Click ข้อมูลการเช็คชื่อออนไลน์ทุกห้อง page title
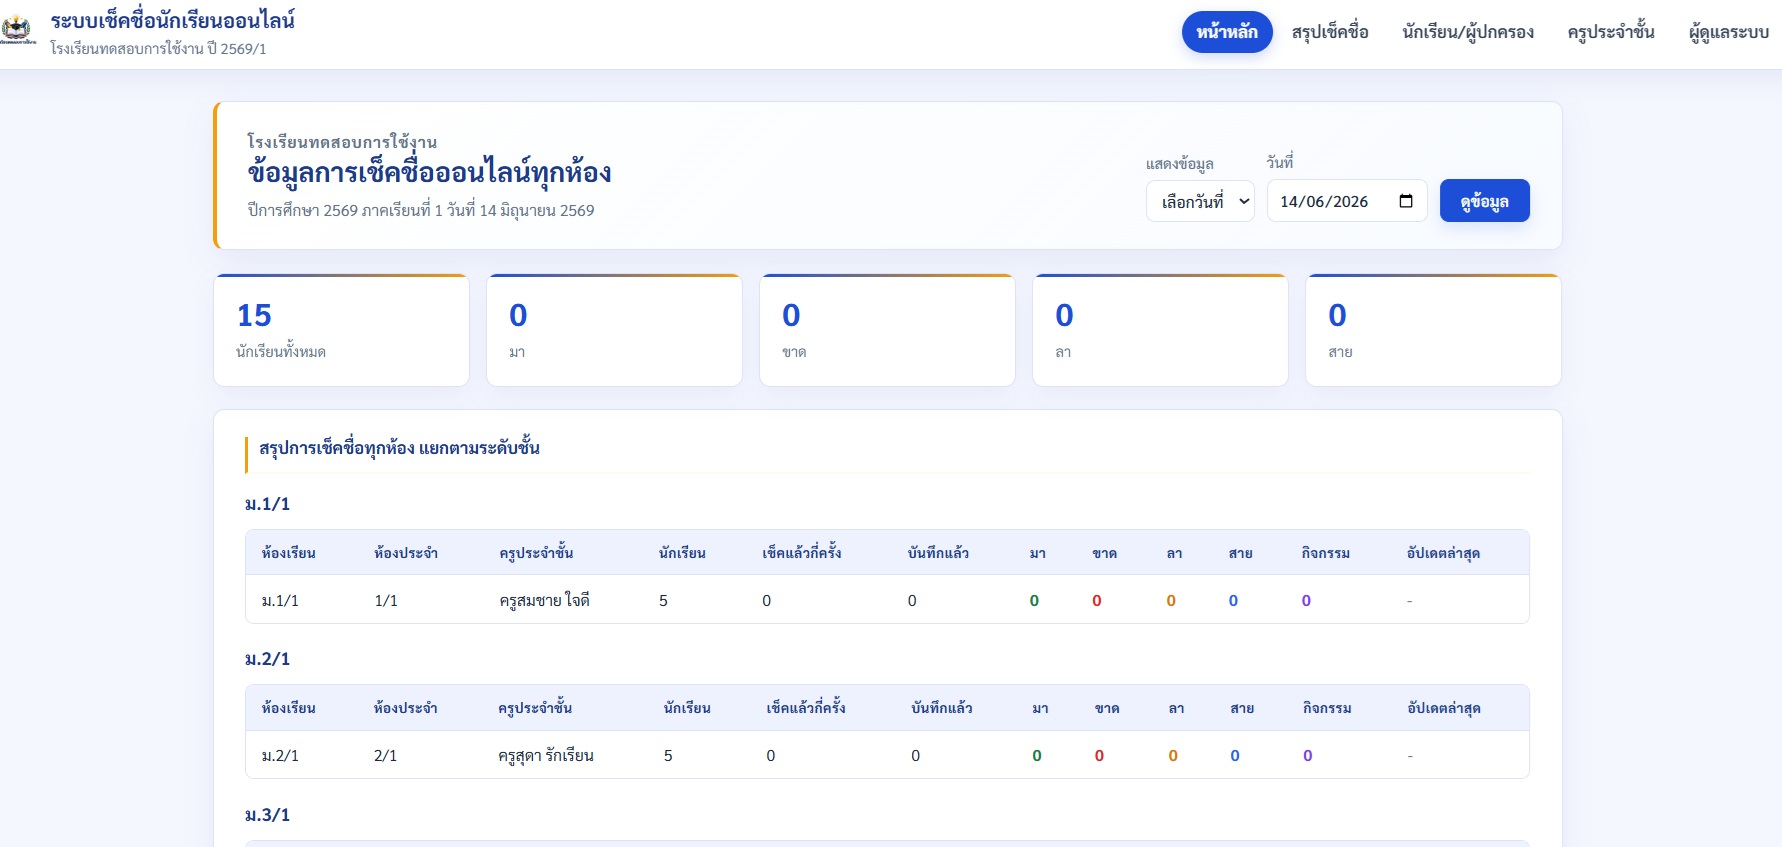 point(429,172)
